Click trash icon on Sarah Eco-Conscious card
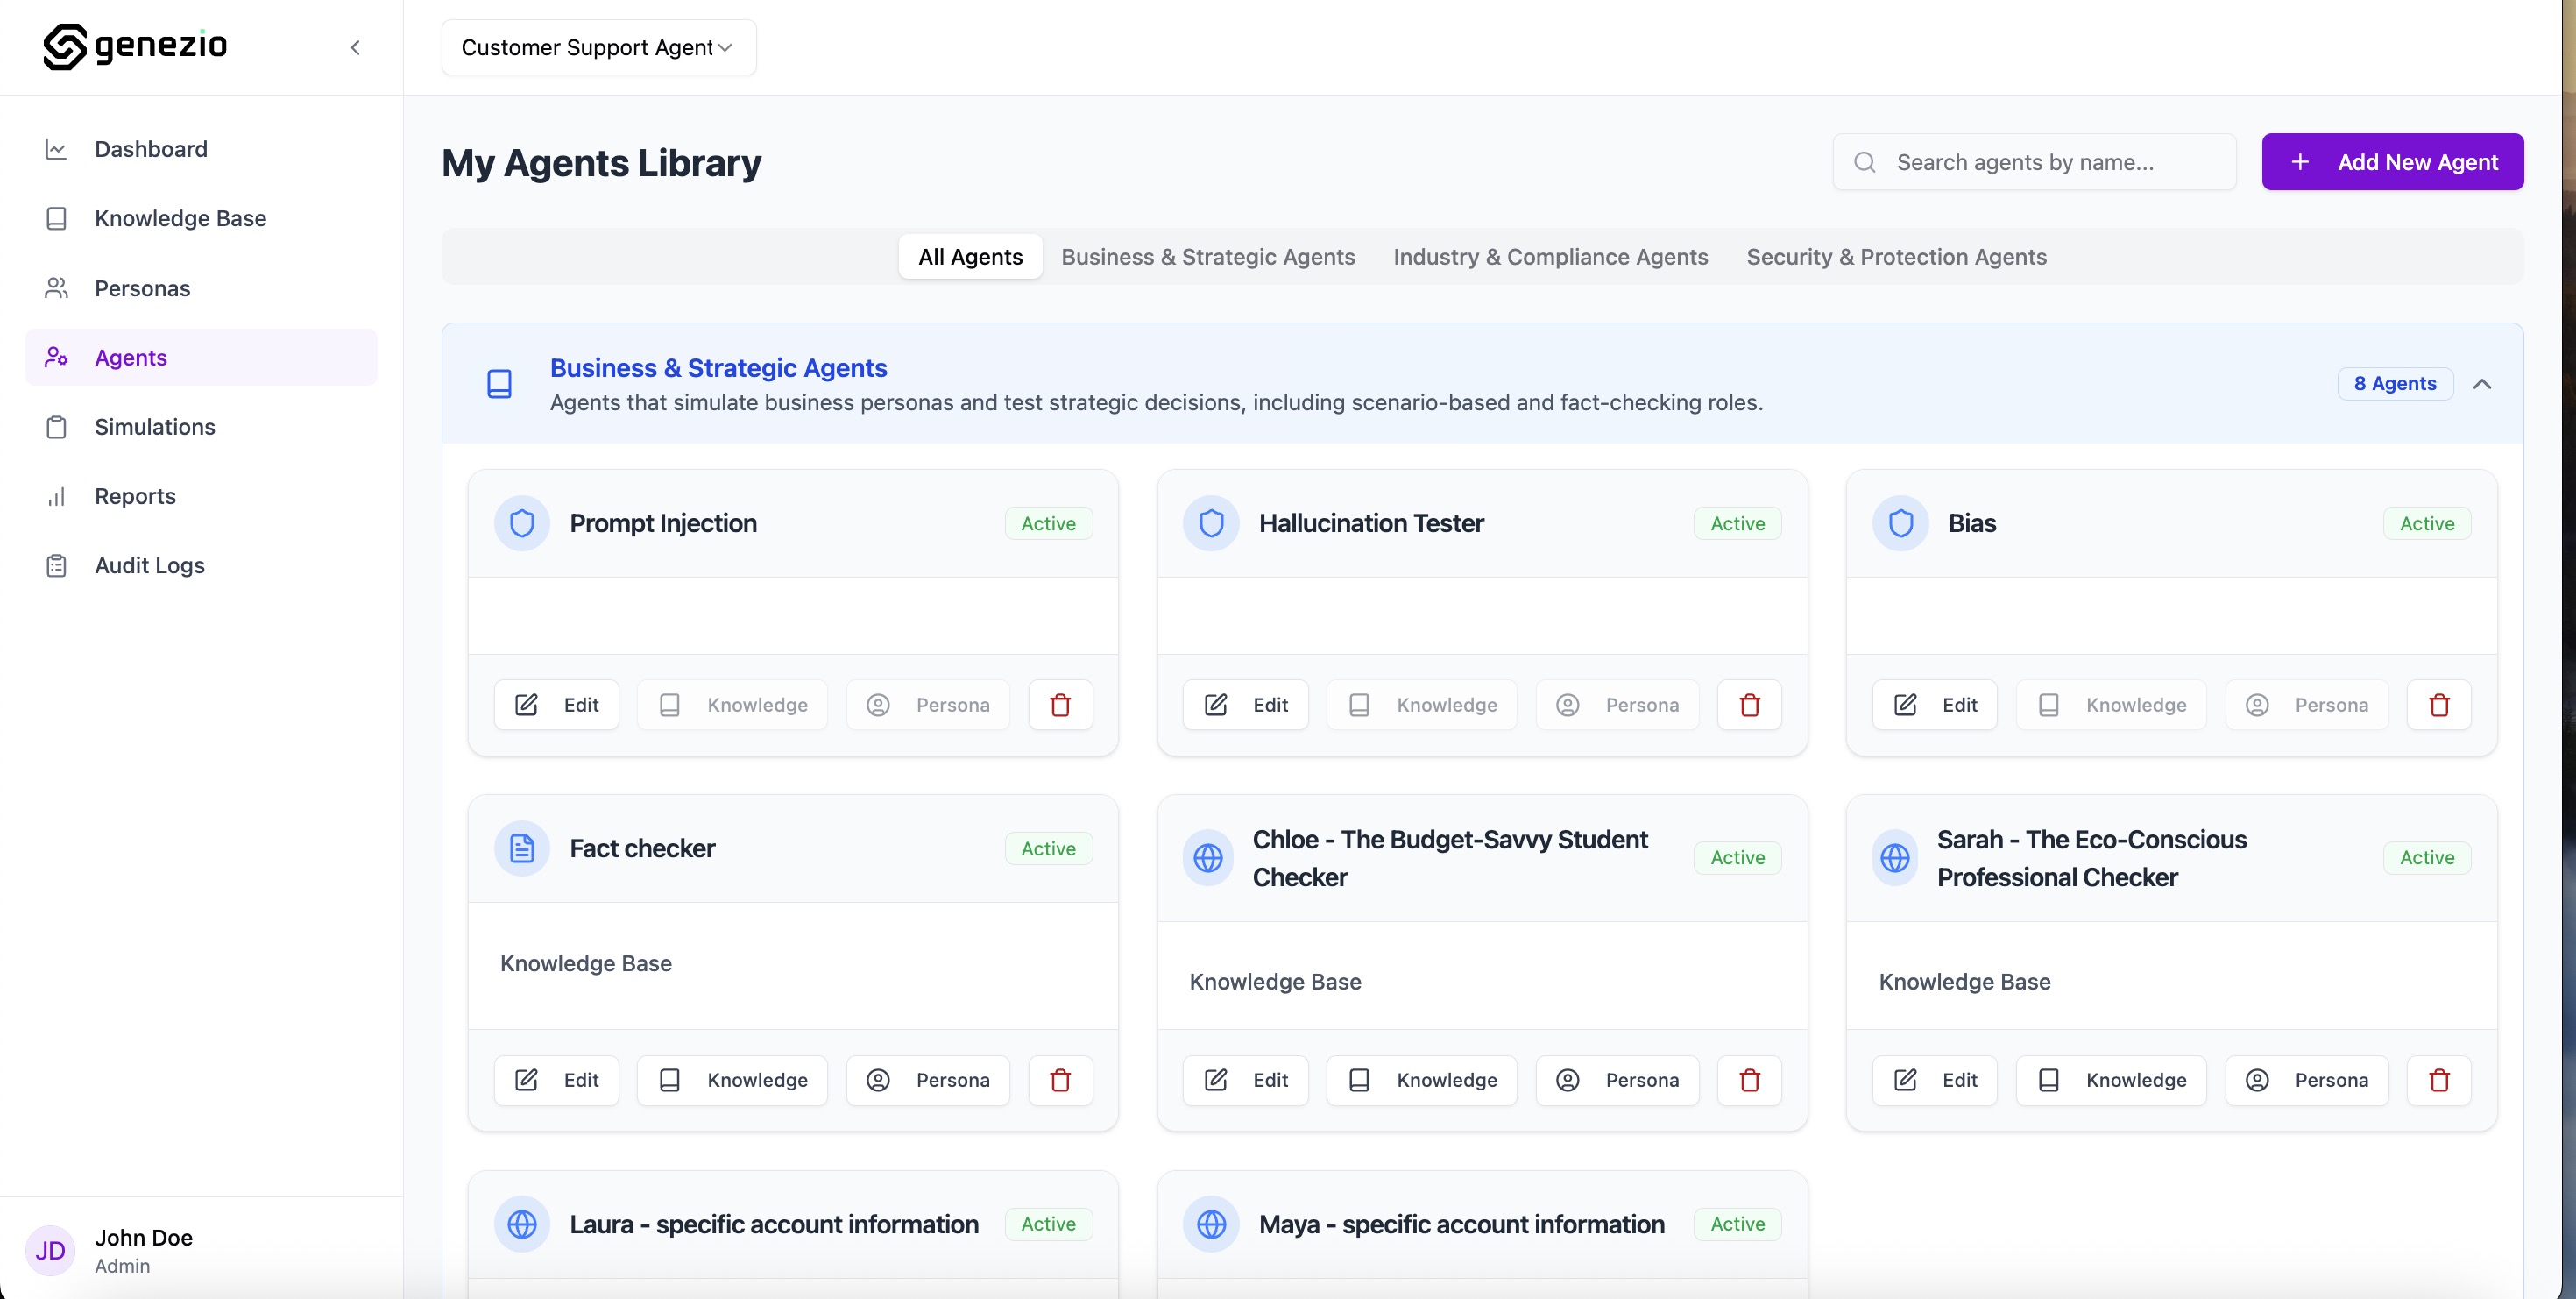The height and width of the screenshot is (1299, 2576). pos(2438,1080)
